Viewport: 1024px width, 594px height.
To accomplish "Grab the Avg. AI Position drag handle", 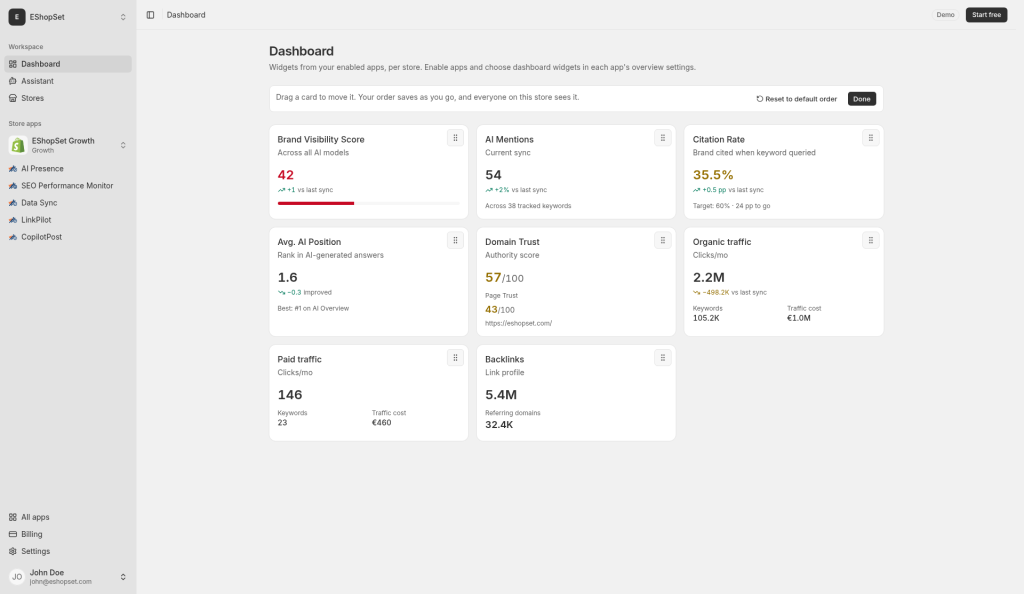I will click(x=455, y=240).
